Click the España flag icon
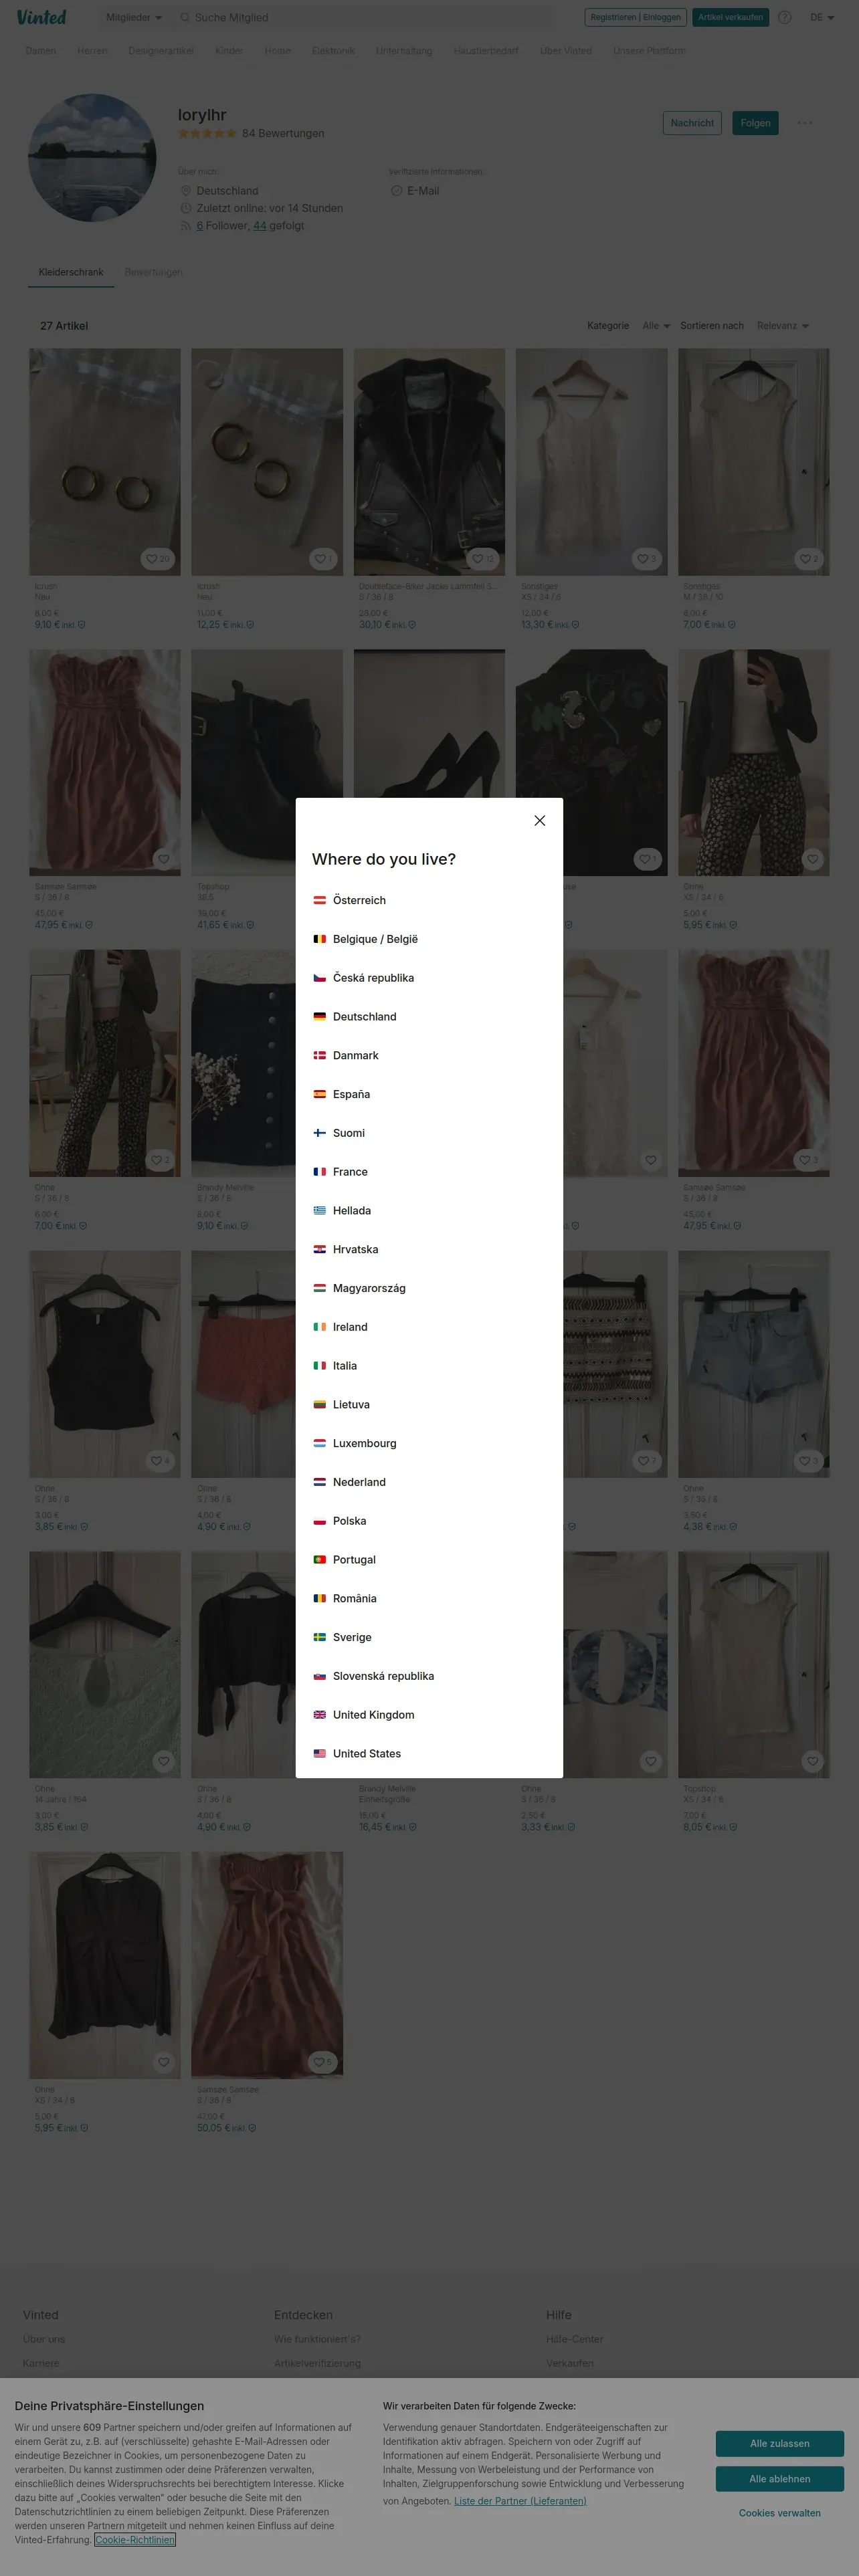 (320, 1094)
